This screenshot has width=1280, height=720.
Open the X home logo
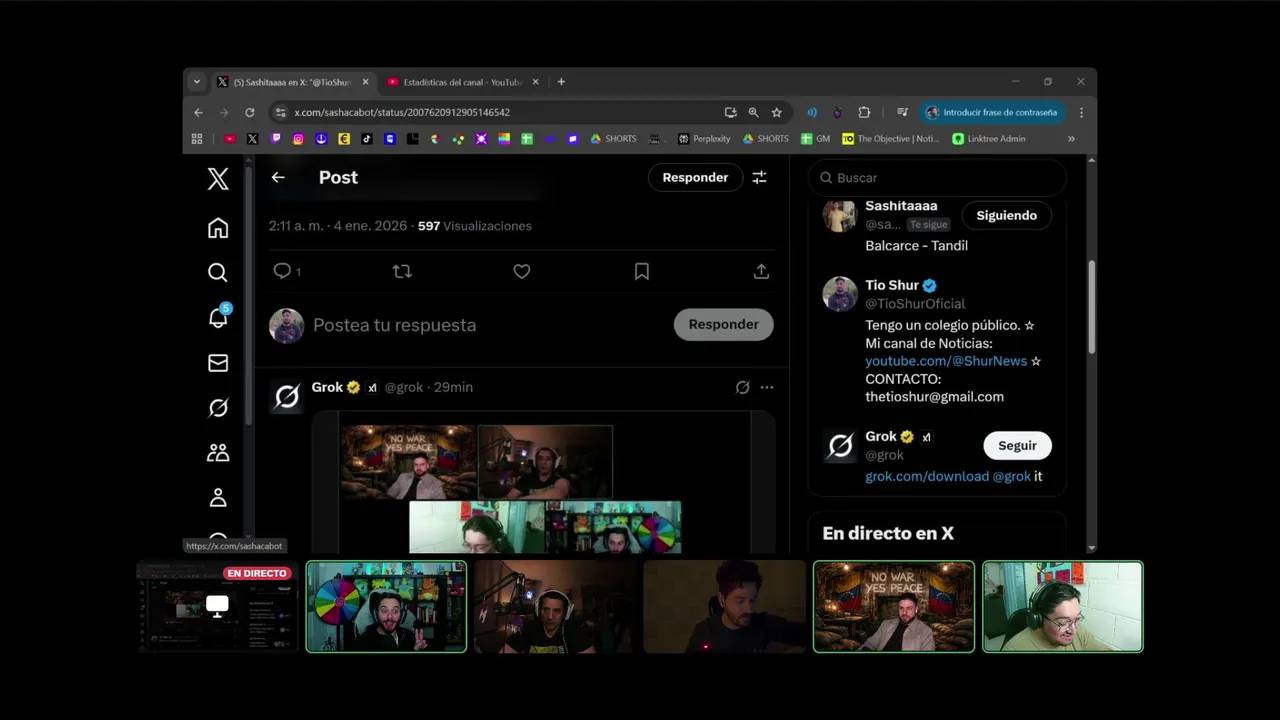(x=218, y=179)
